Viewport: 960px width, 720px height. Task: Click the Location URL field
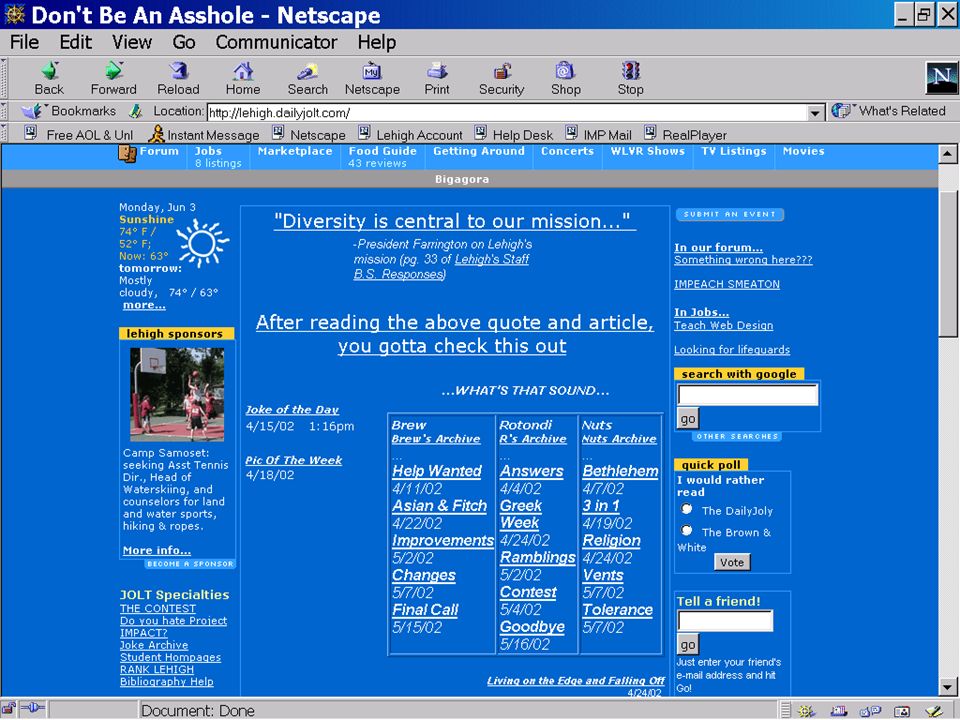tap(507, 113)
